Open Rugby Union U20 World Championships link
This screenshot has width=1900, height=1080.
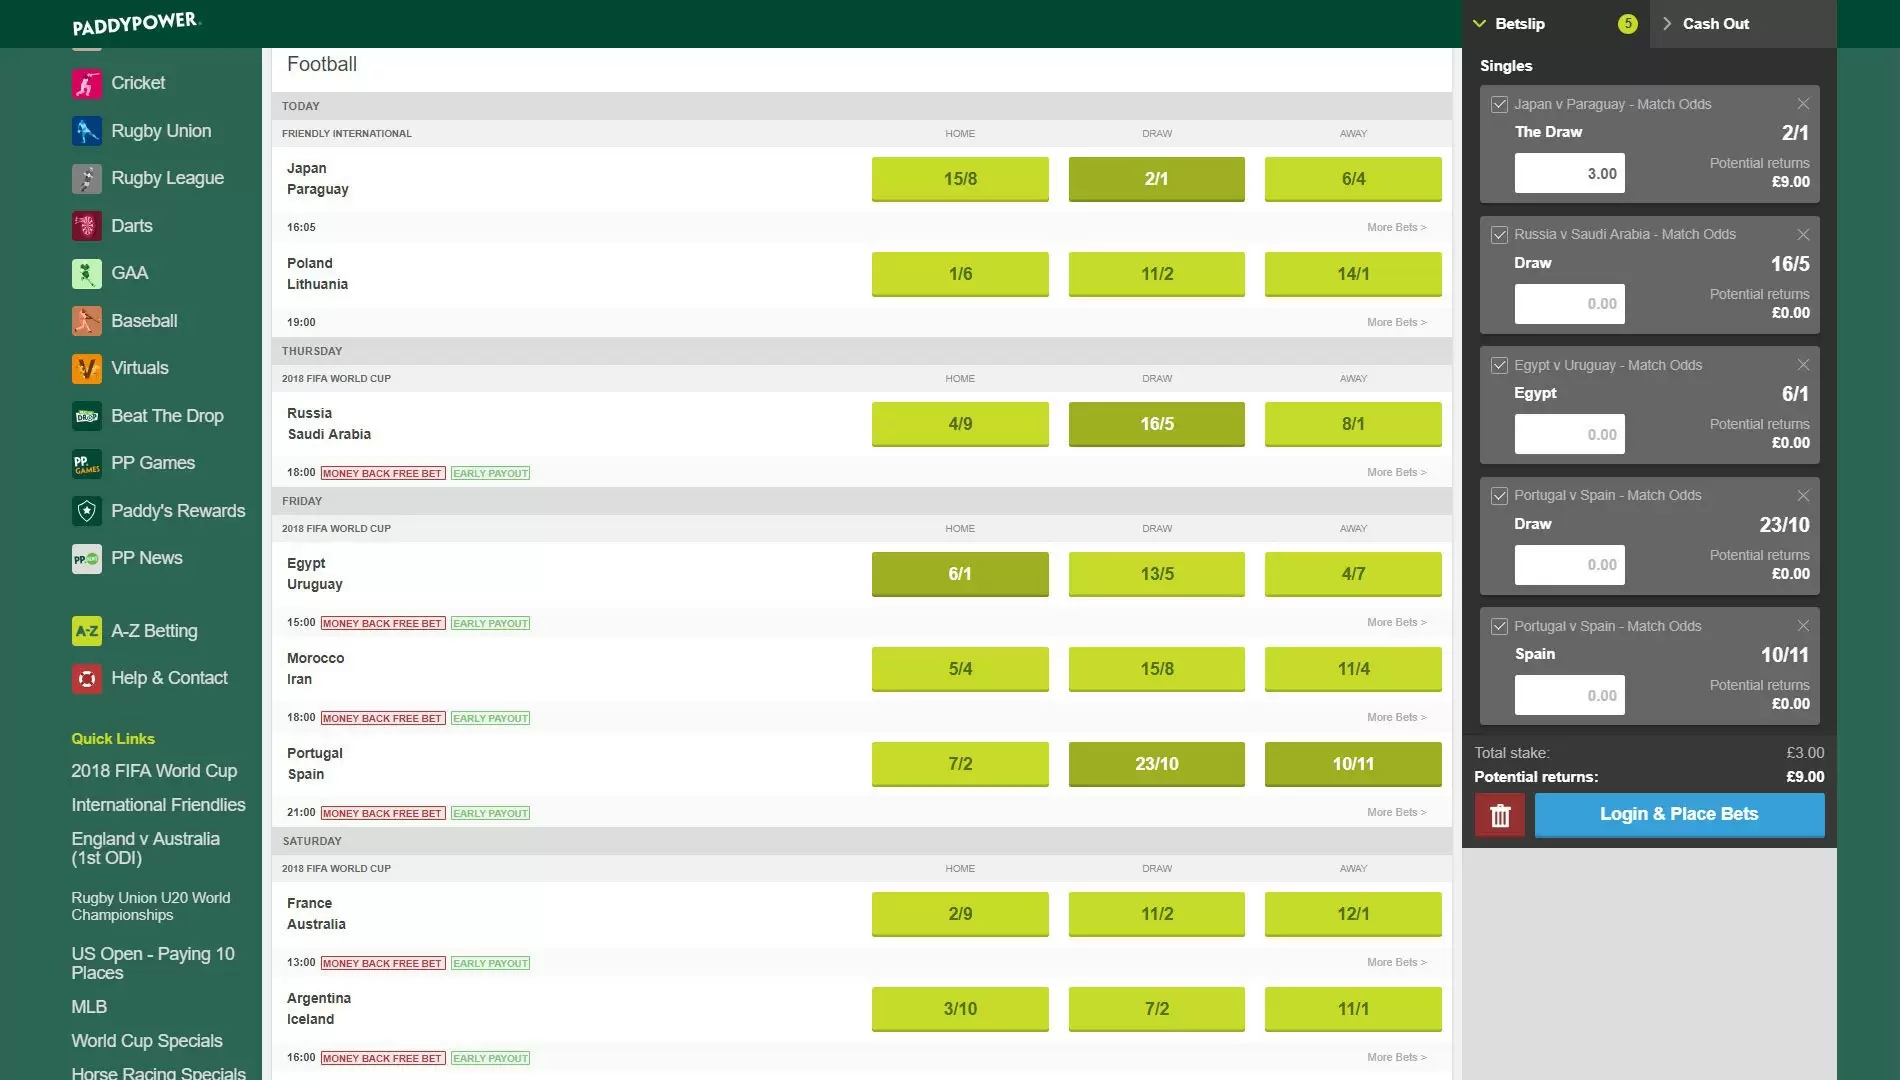click(x=151, y=907)
